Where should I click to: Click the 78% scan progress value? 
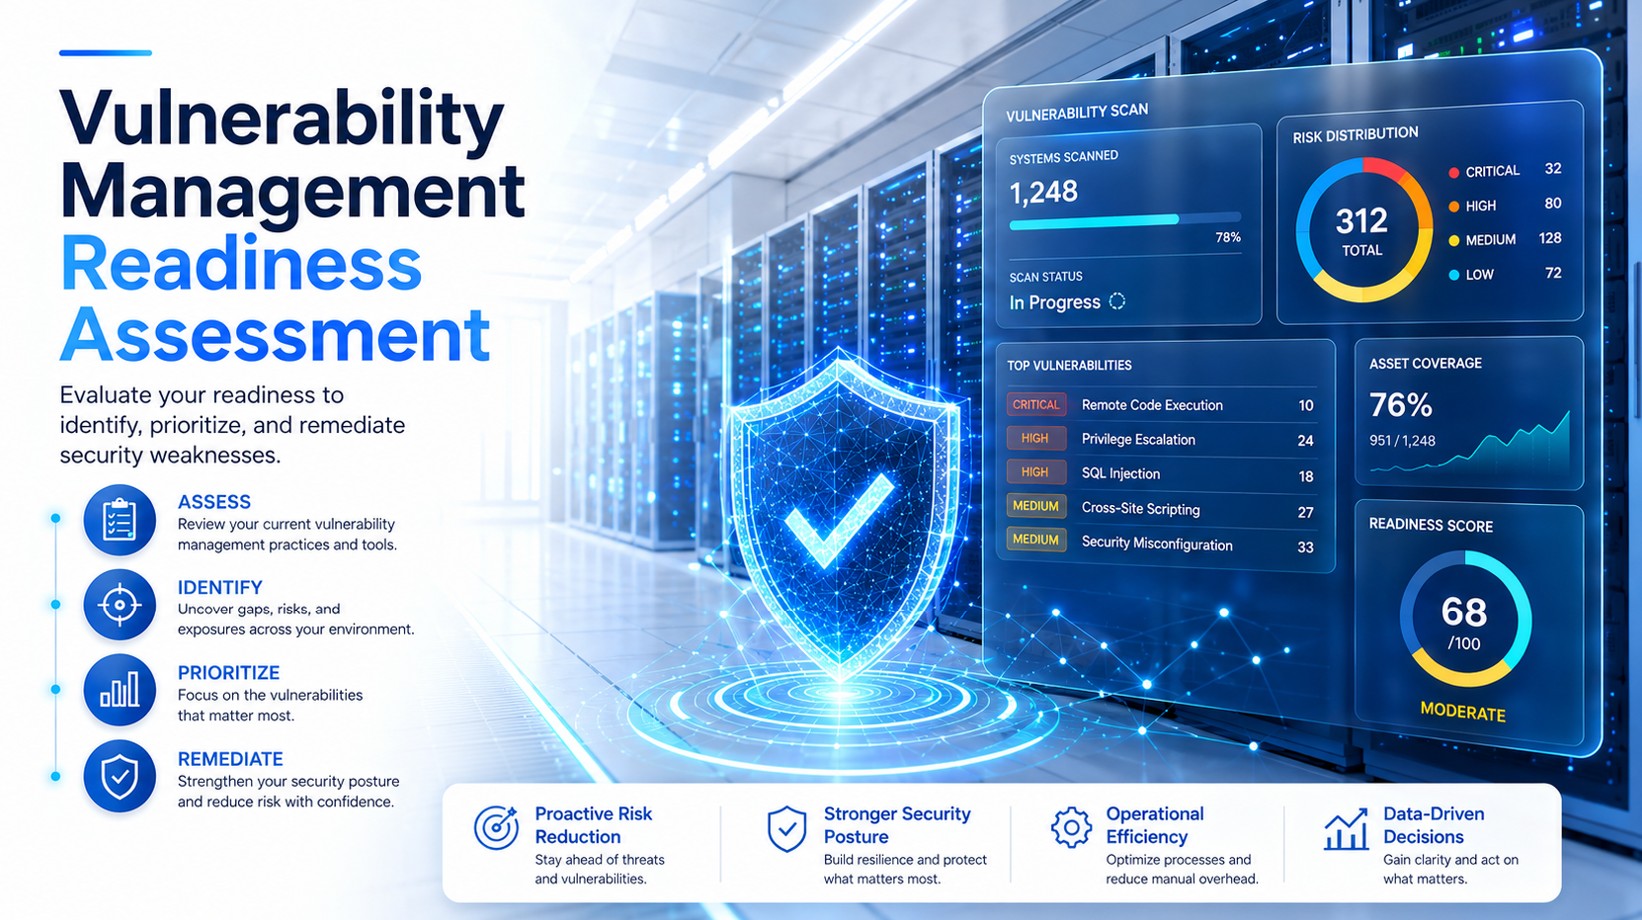[x=1228, y=237]
